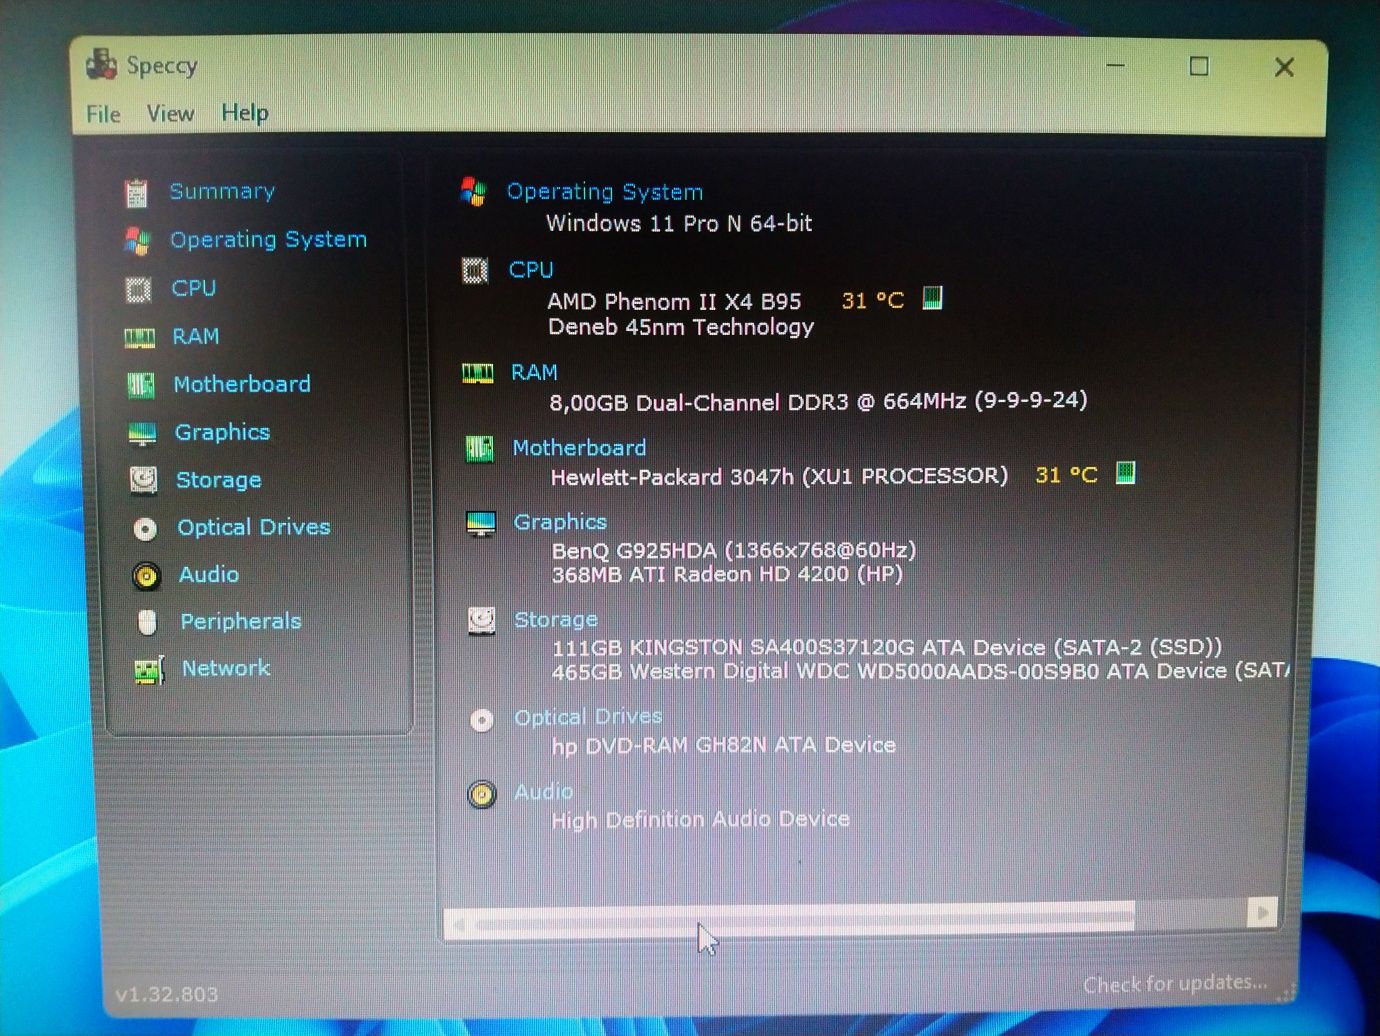This screenshot has width=1380, height=1036.
Task: Click the Storage drive icon in summary pane
Action: pyautogui.click(x=482, y=621)
